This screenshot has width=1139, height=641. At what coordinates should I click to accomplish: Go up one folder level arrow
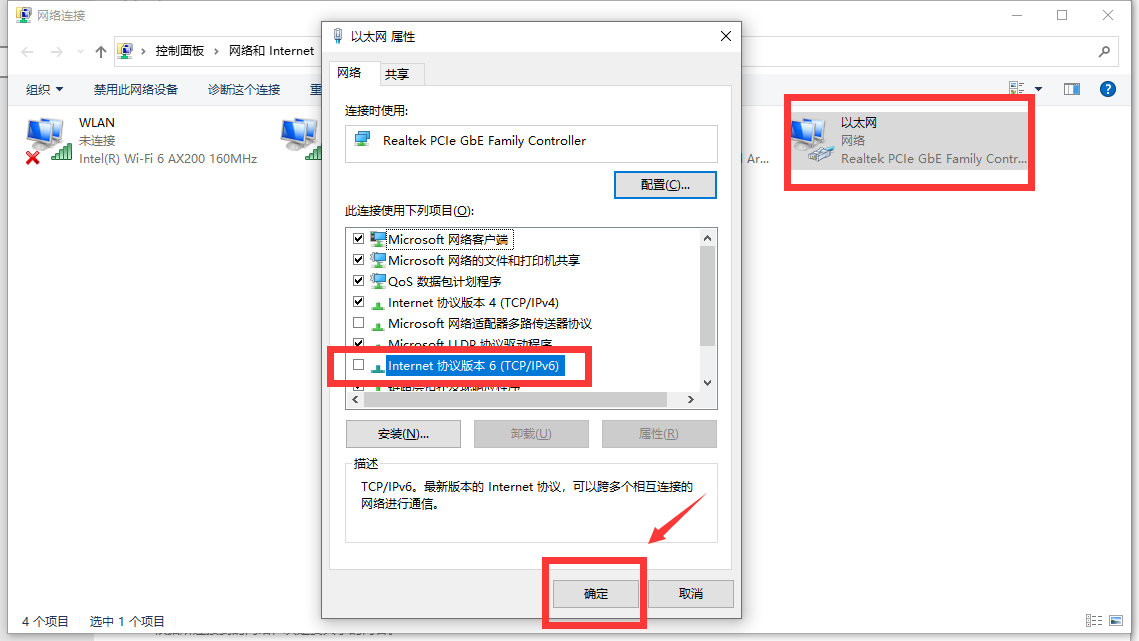point(101,52)
